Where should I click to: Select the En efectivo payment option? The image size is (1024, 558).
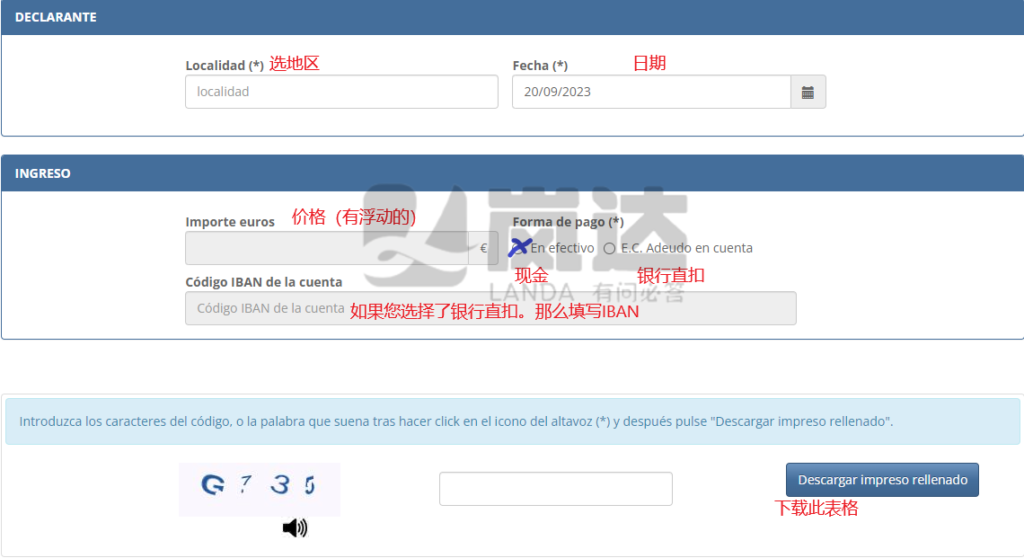(x=519, y=247)
